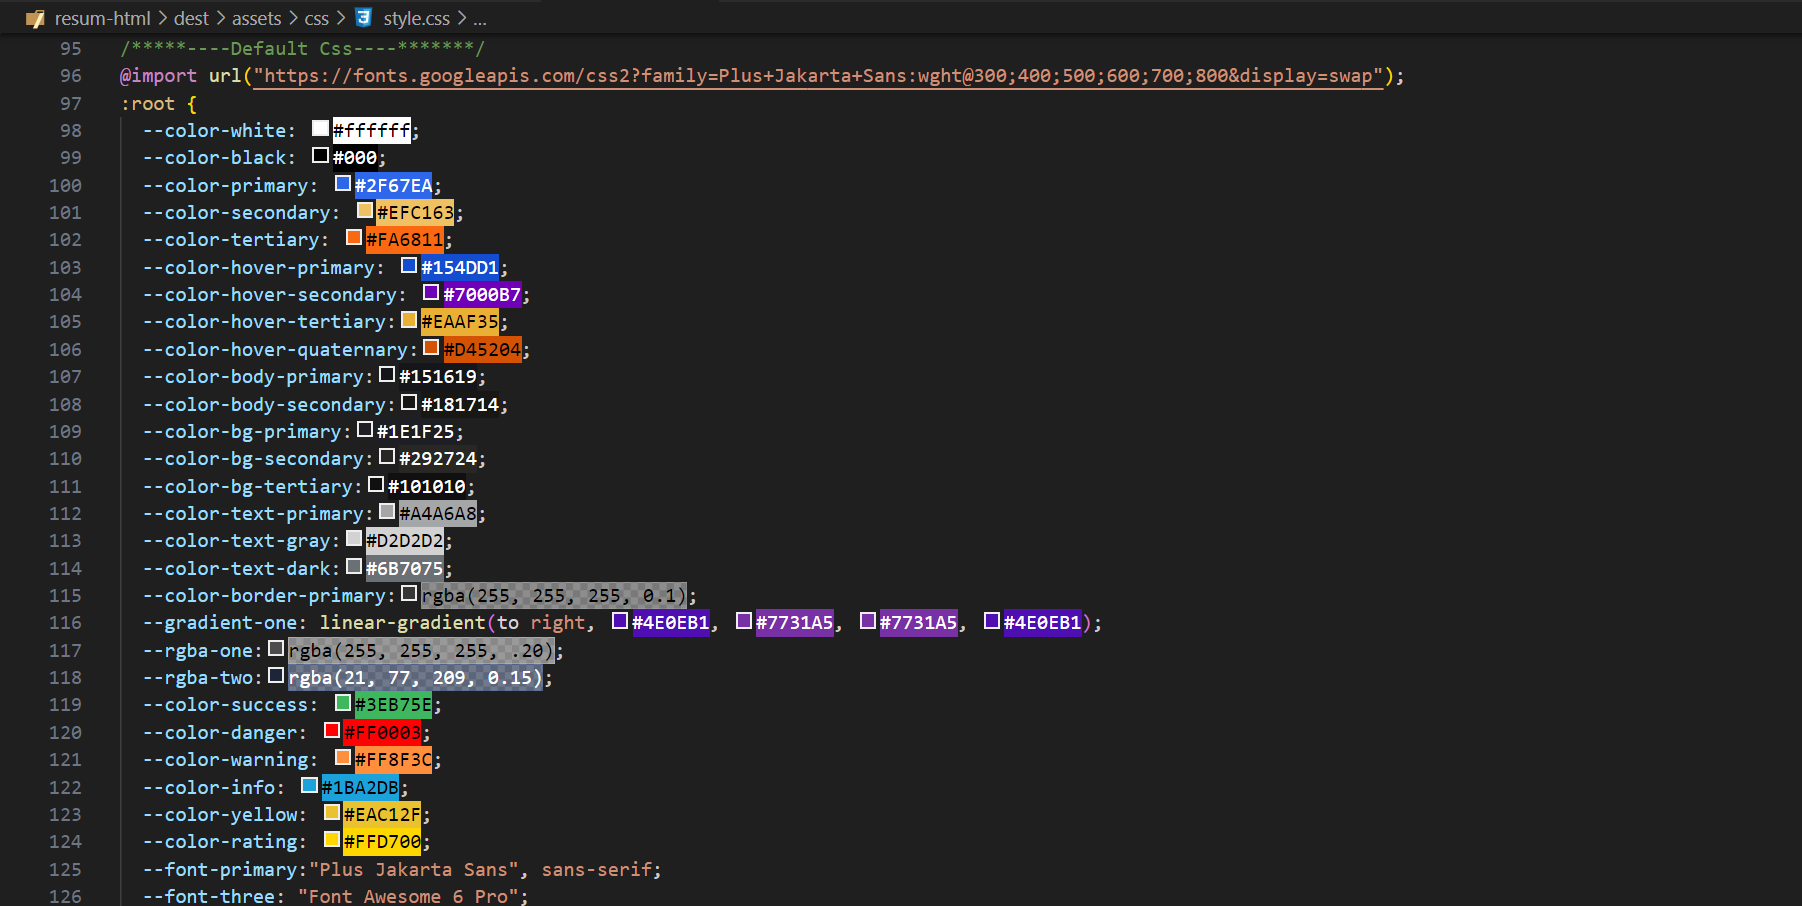Open the breadcrumb ellipsis symbol dropdown
1802x906 pixels.
(480, 18)
